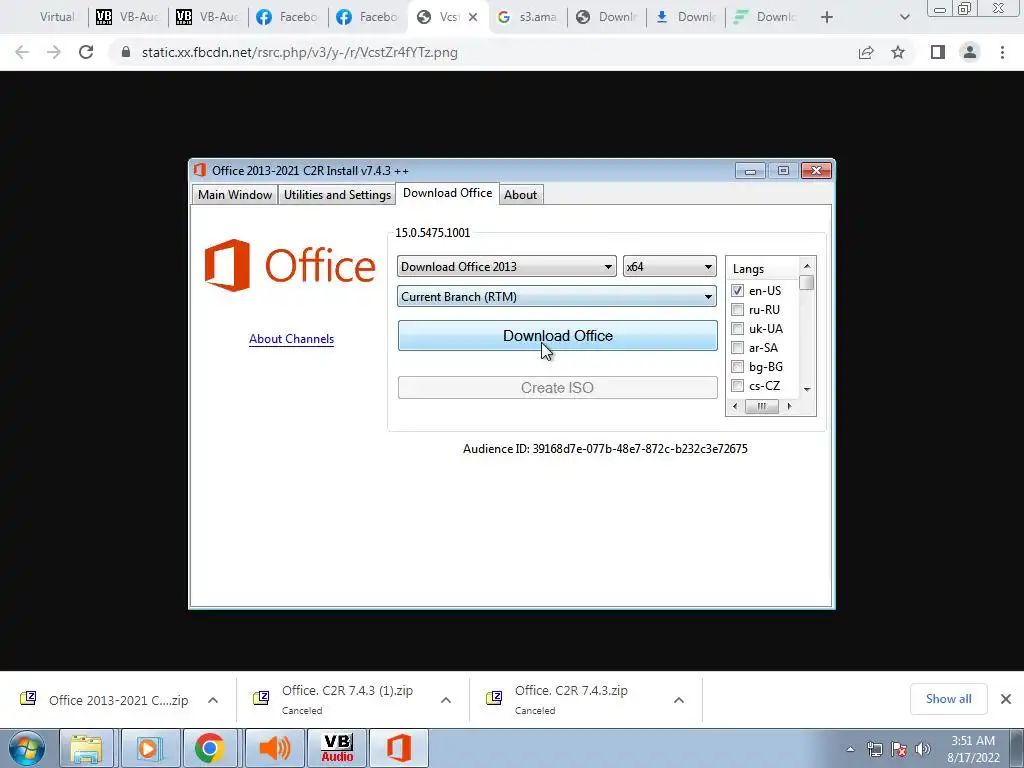Enable the bg-BG language checkbox
Screen dimensions: 1024x768
point(737,366)
